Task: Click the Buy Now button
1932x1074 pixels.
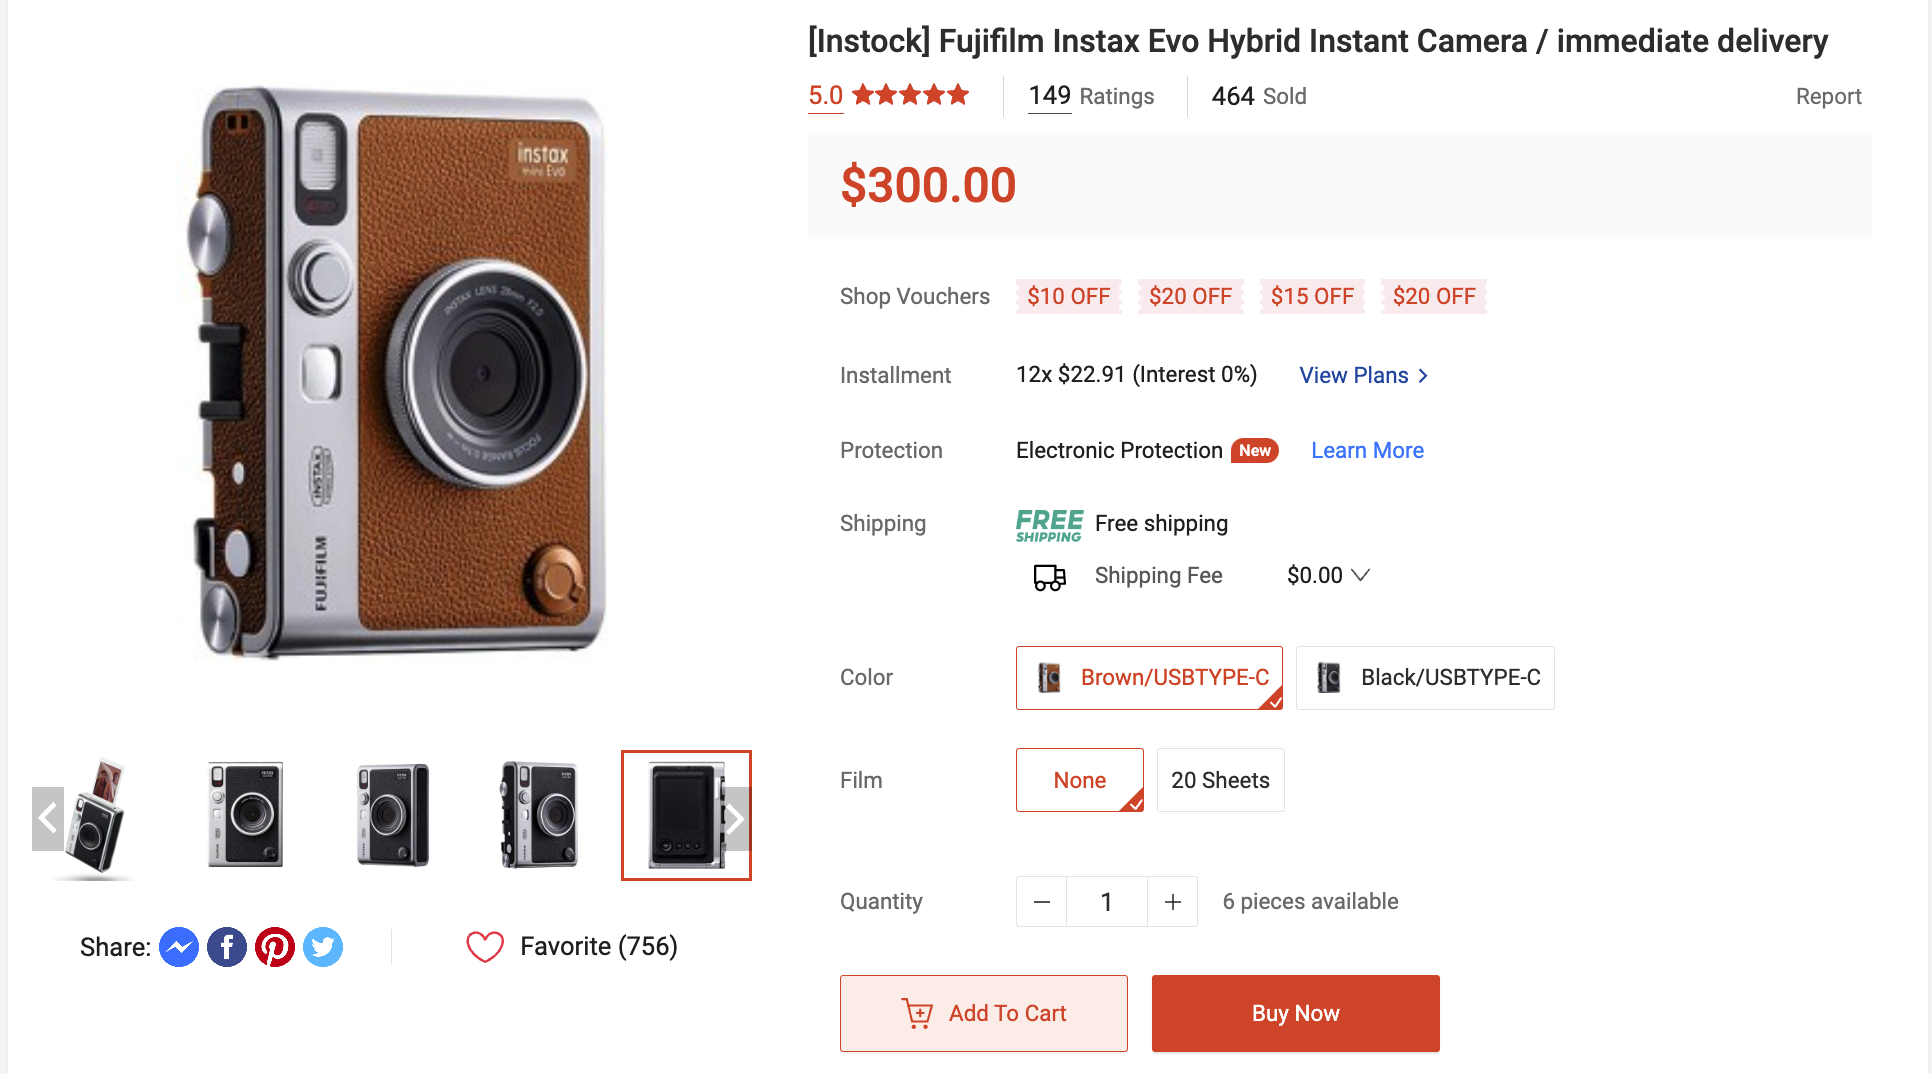Action: 1295,1013
